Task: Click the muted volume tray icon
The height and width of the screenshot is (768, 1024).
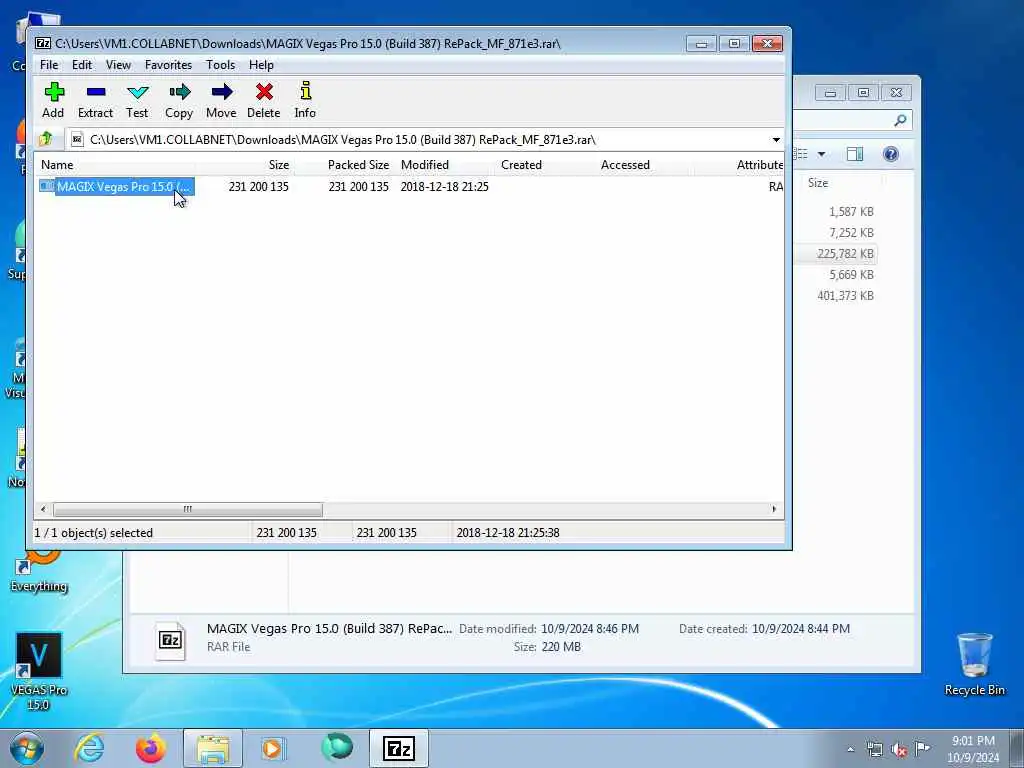Action: [899, 749]
